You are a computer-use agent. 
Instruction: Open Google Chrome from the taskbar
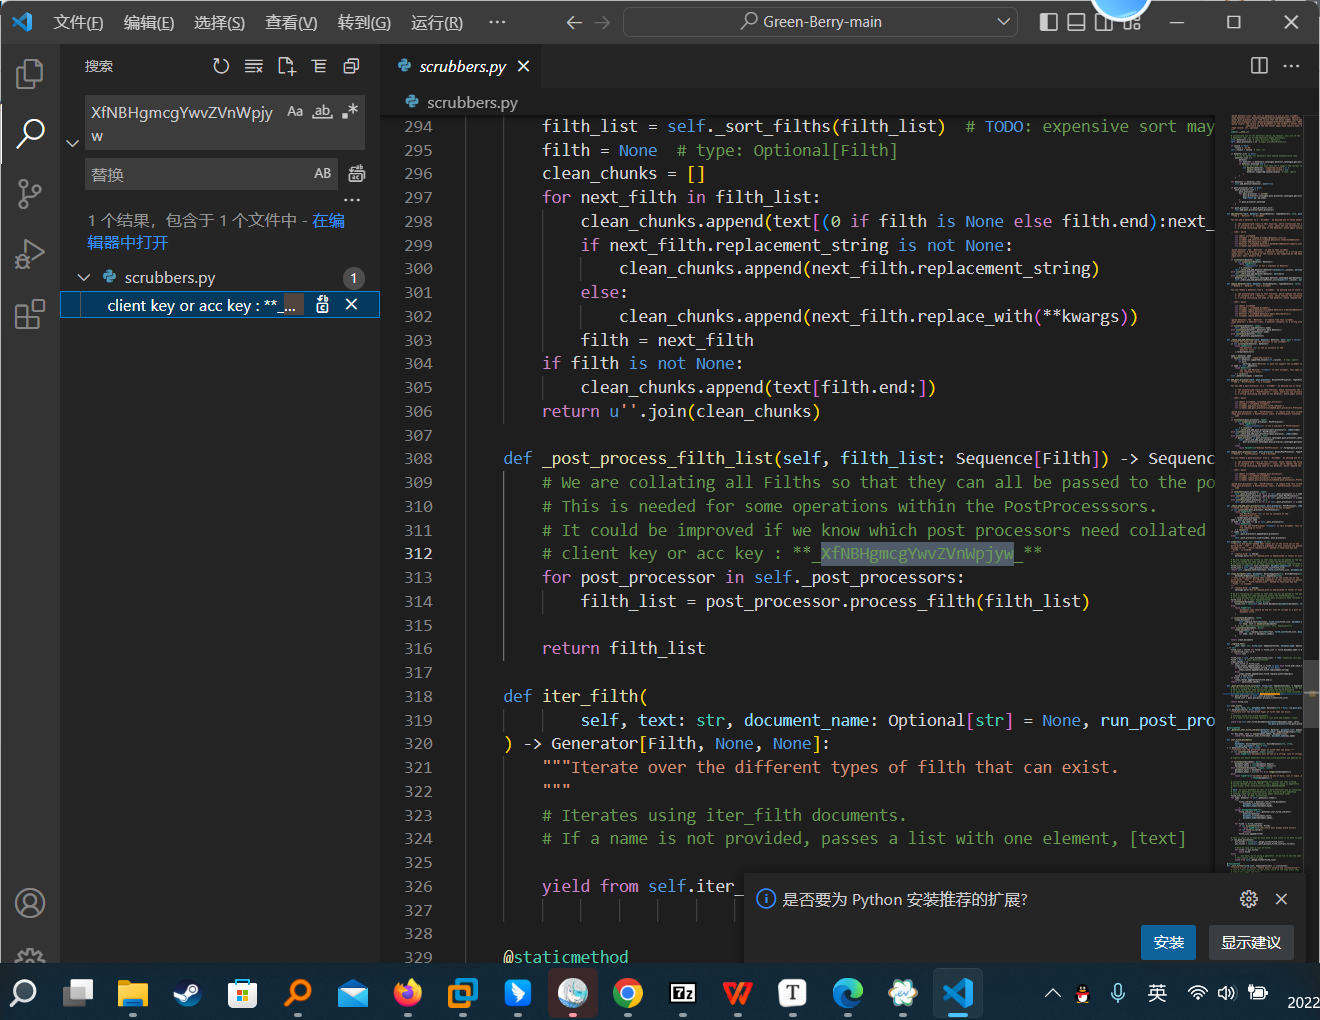pos(628,993)
